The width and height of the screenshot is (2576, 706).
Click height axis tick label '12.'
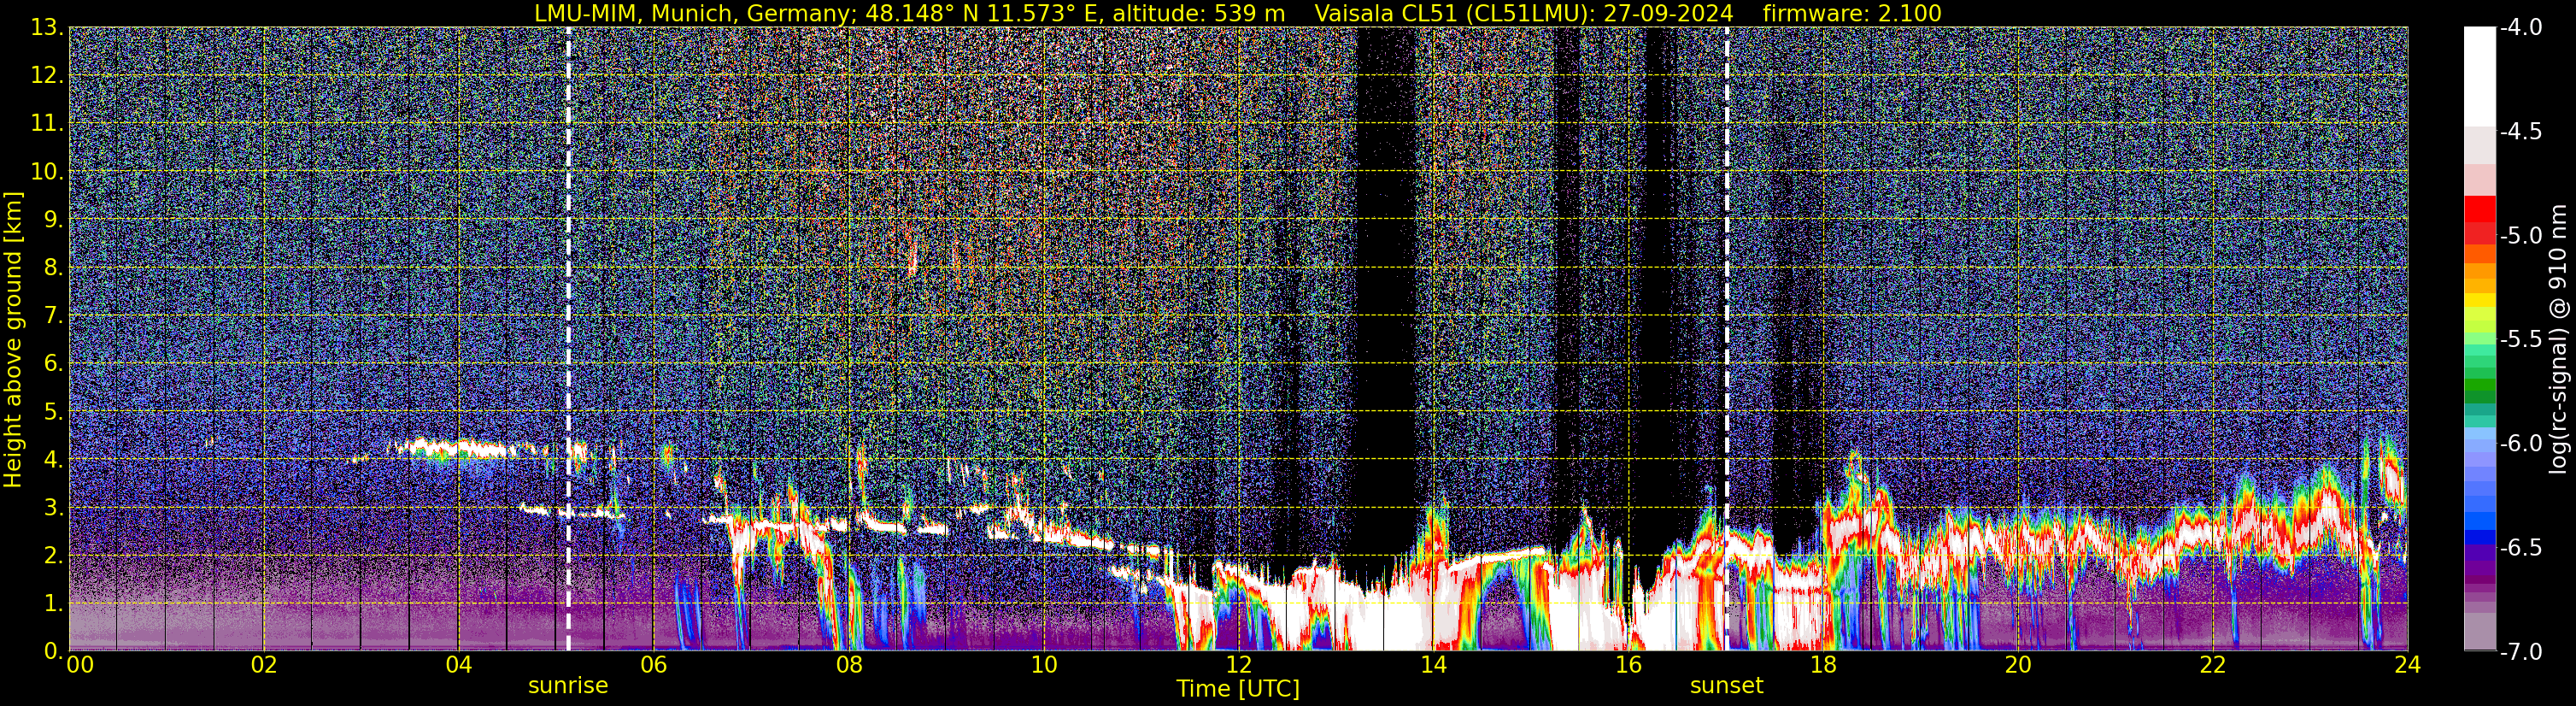(x=46, y=75)
